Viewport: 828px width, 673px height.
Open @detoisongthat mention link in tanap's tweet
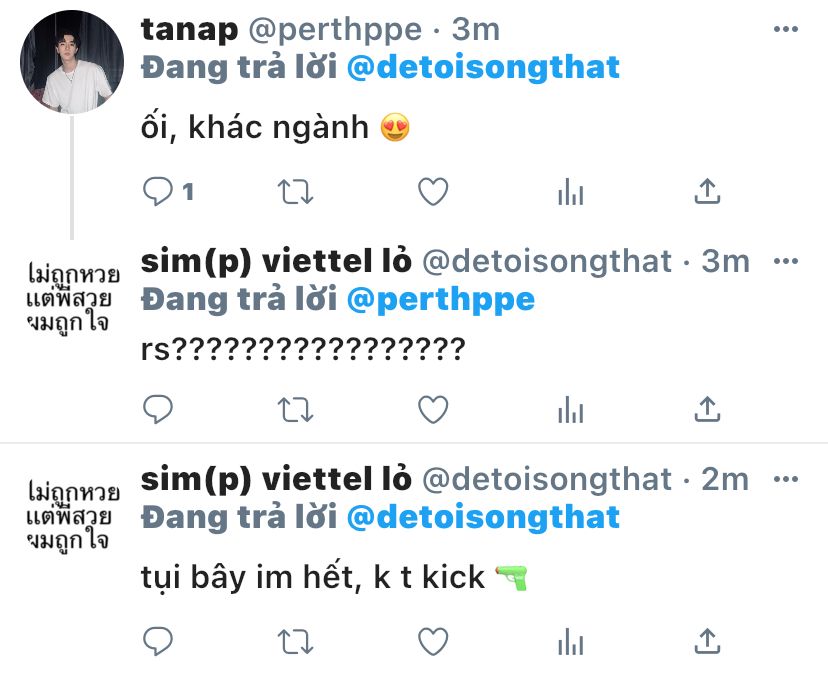pyautogui.click(x=483, y=67)
